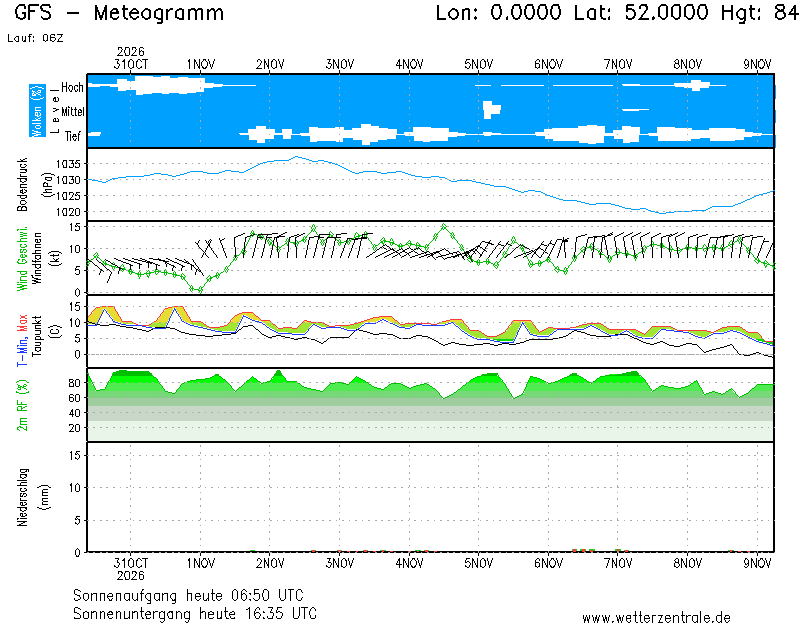This screenshot has width=800, height=625.
Task: Click the 31OCT label on the upper date axis
Action: [x=131, y=64]
